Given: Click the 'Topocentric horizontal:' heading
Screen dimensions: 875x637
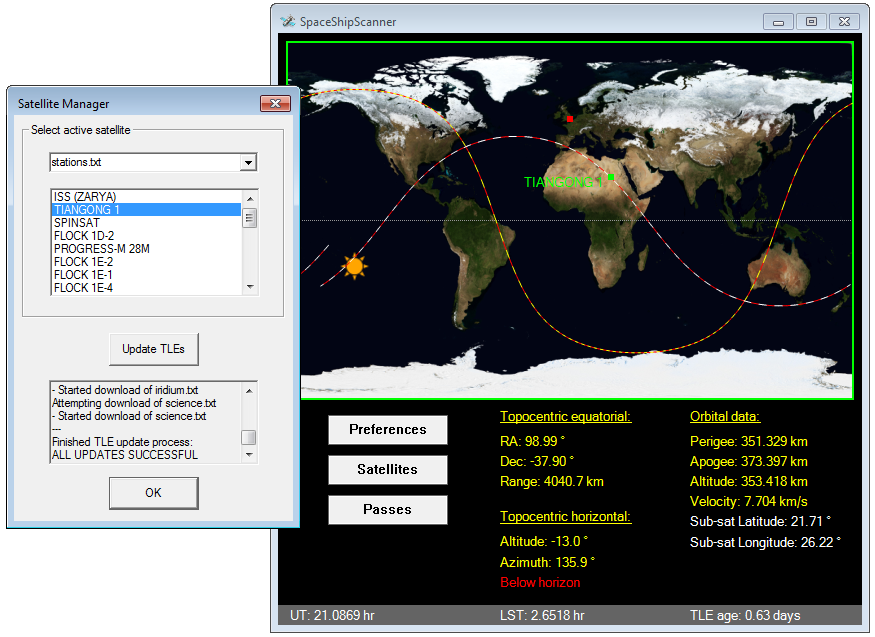Looking at the screenshot, I should click(565, 517).
